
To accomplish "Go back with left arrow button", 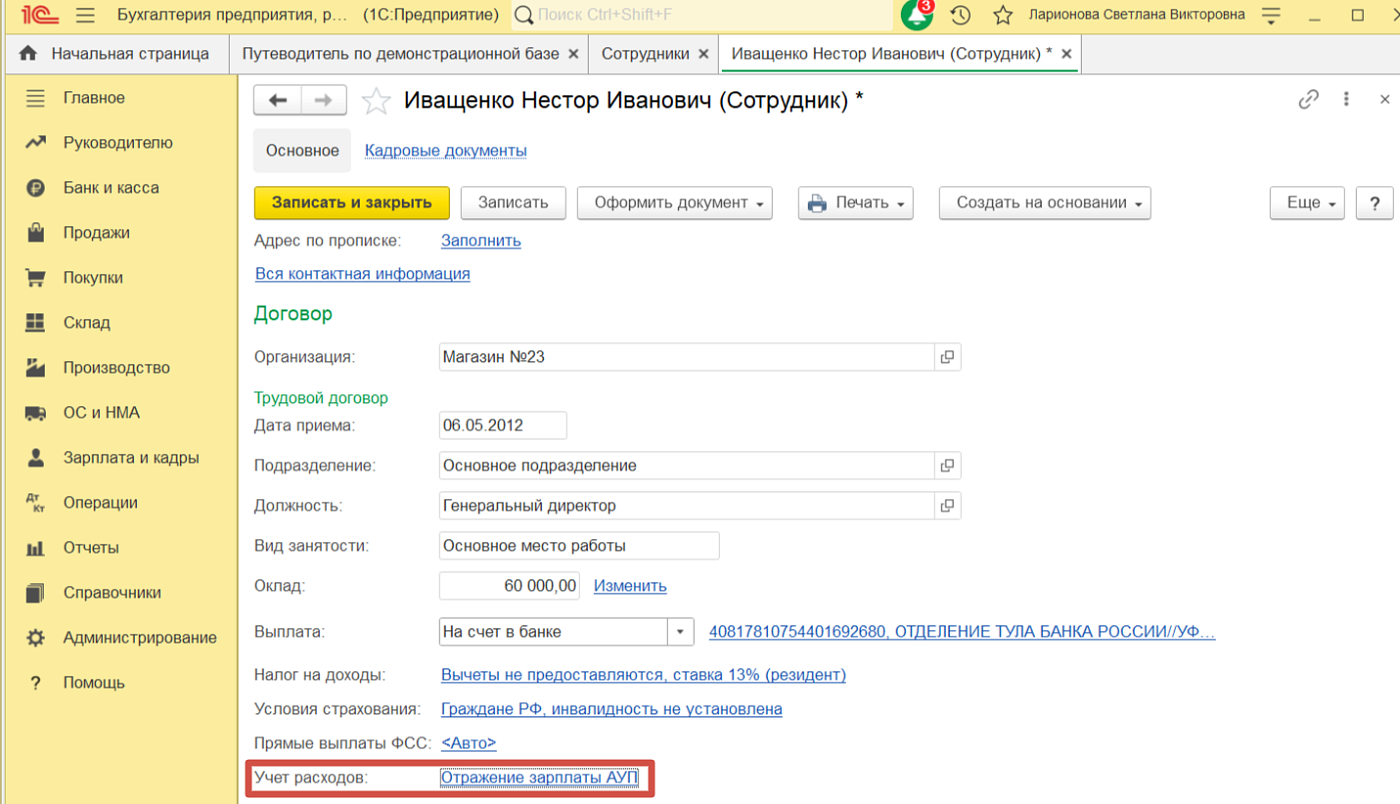I will (278, 100).
